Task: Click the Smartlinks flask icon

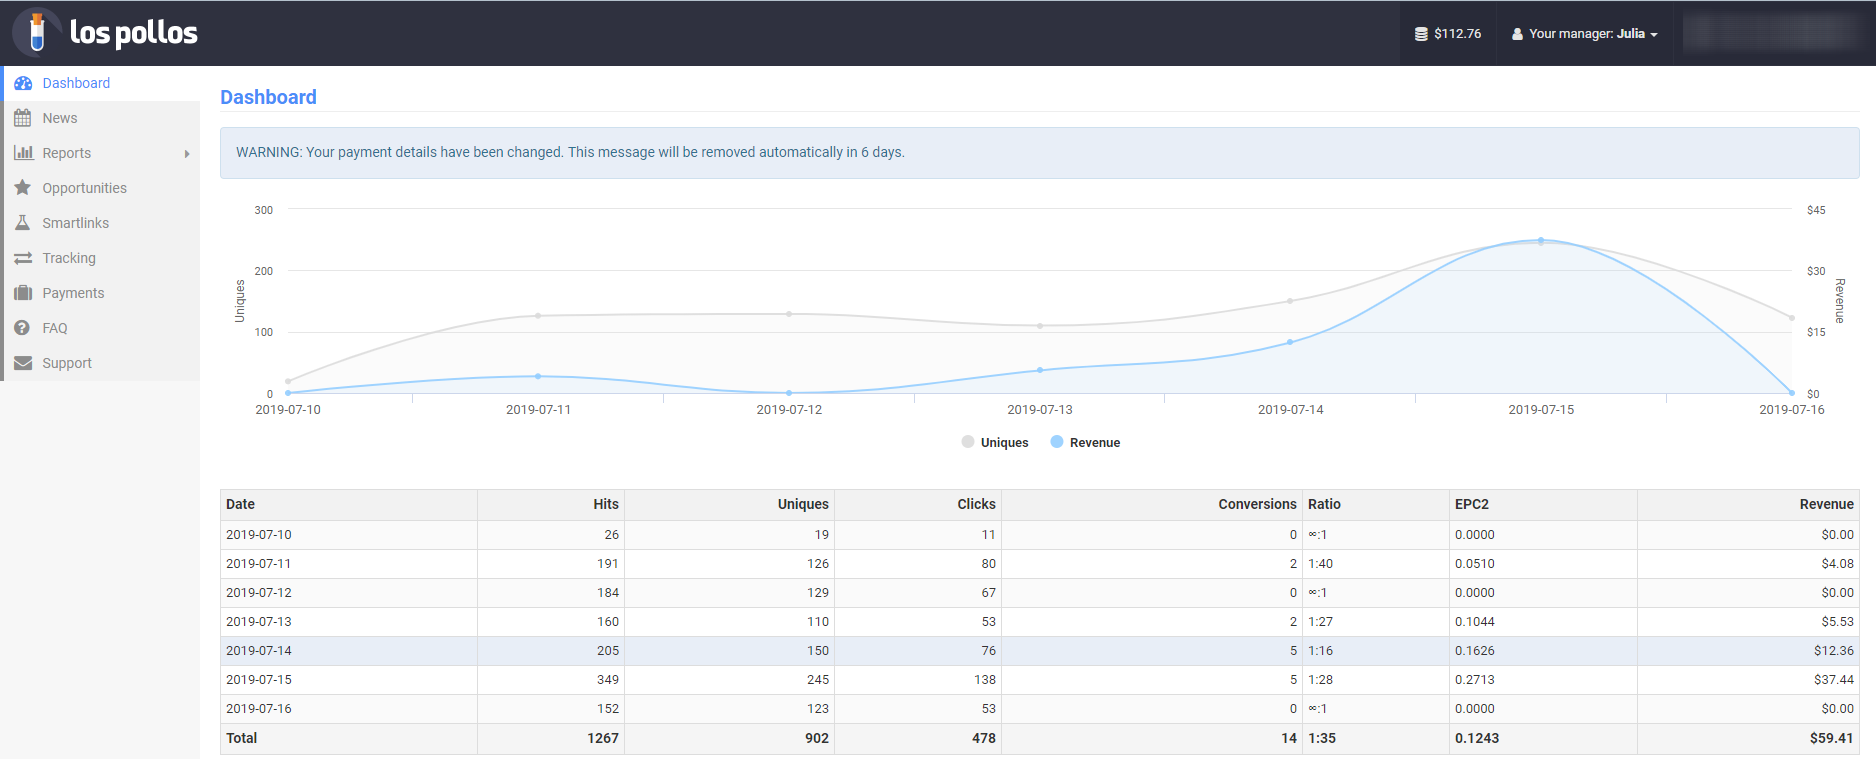Action: tap(23, 223)
